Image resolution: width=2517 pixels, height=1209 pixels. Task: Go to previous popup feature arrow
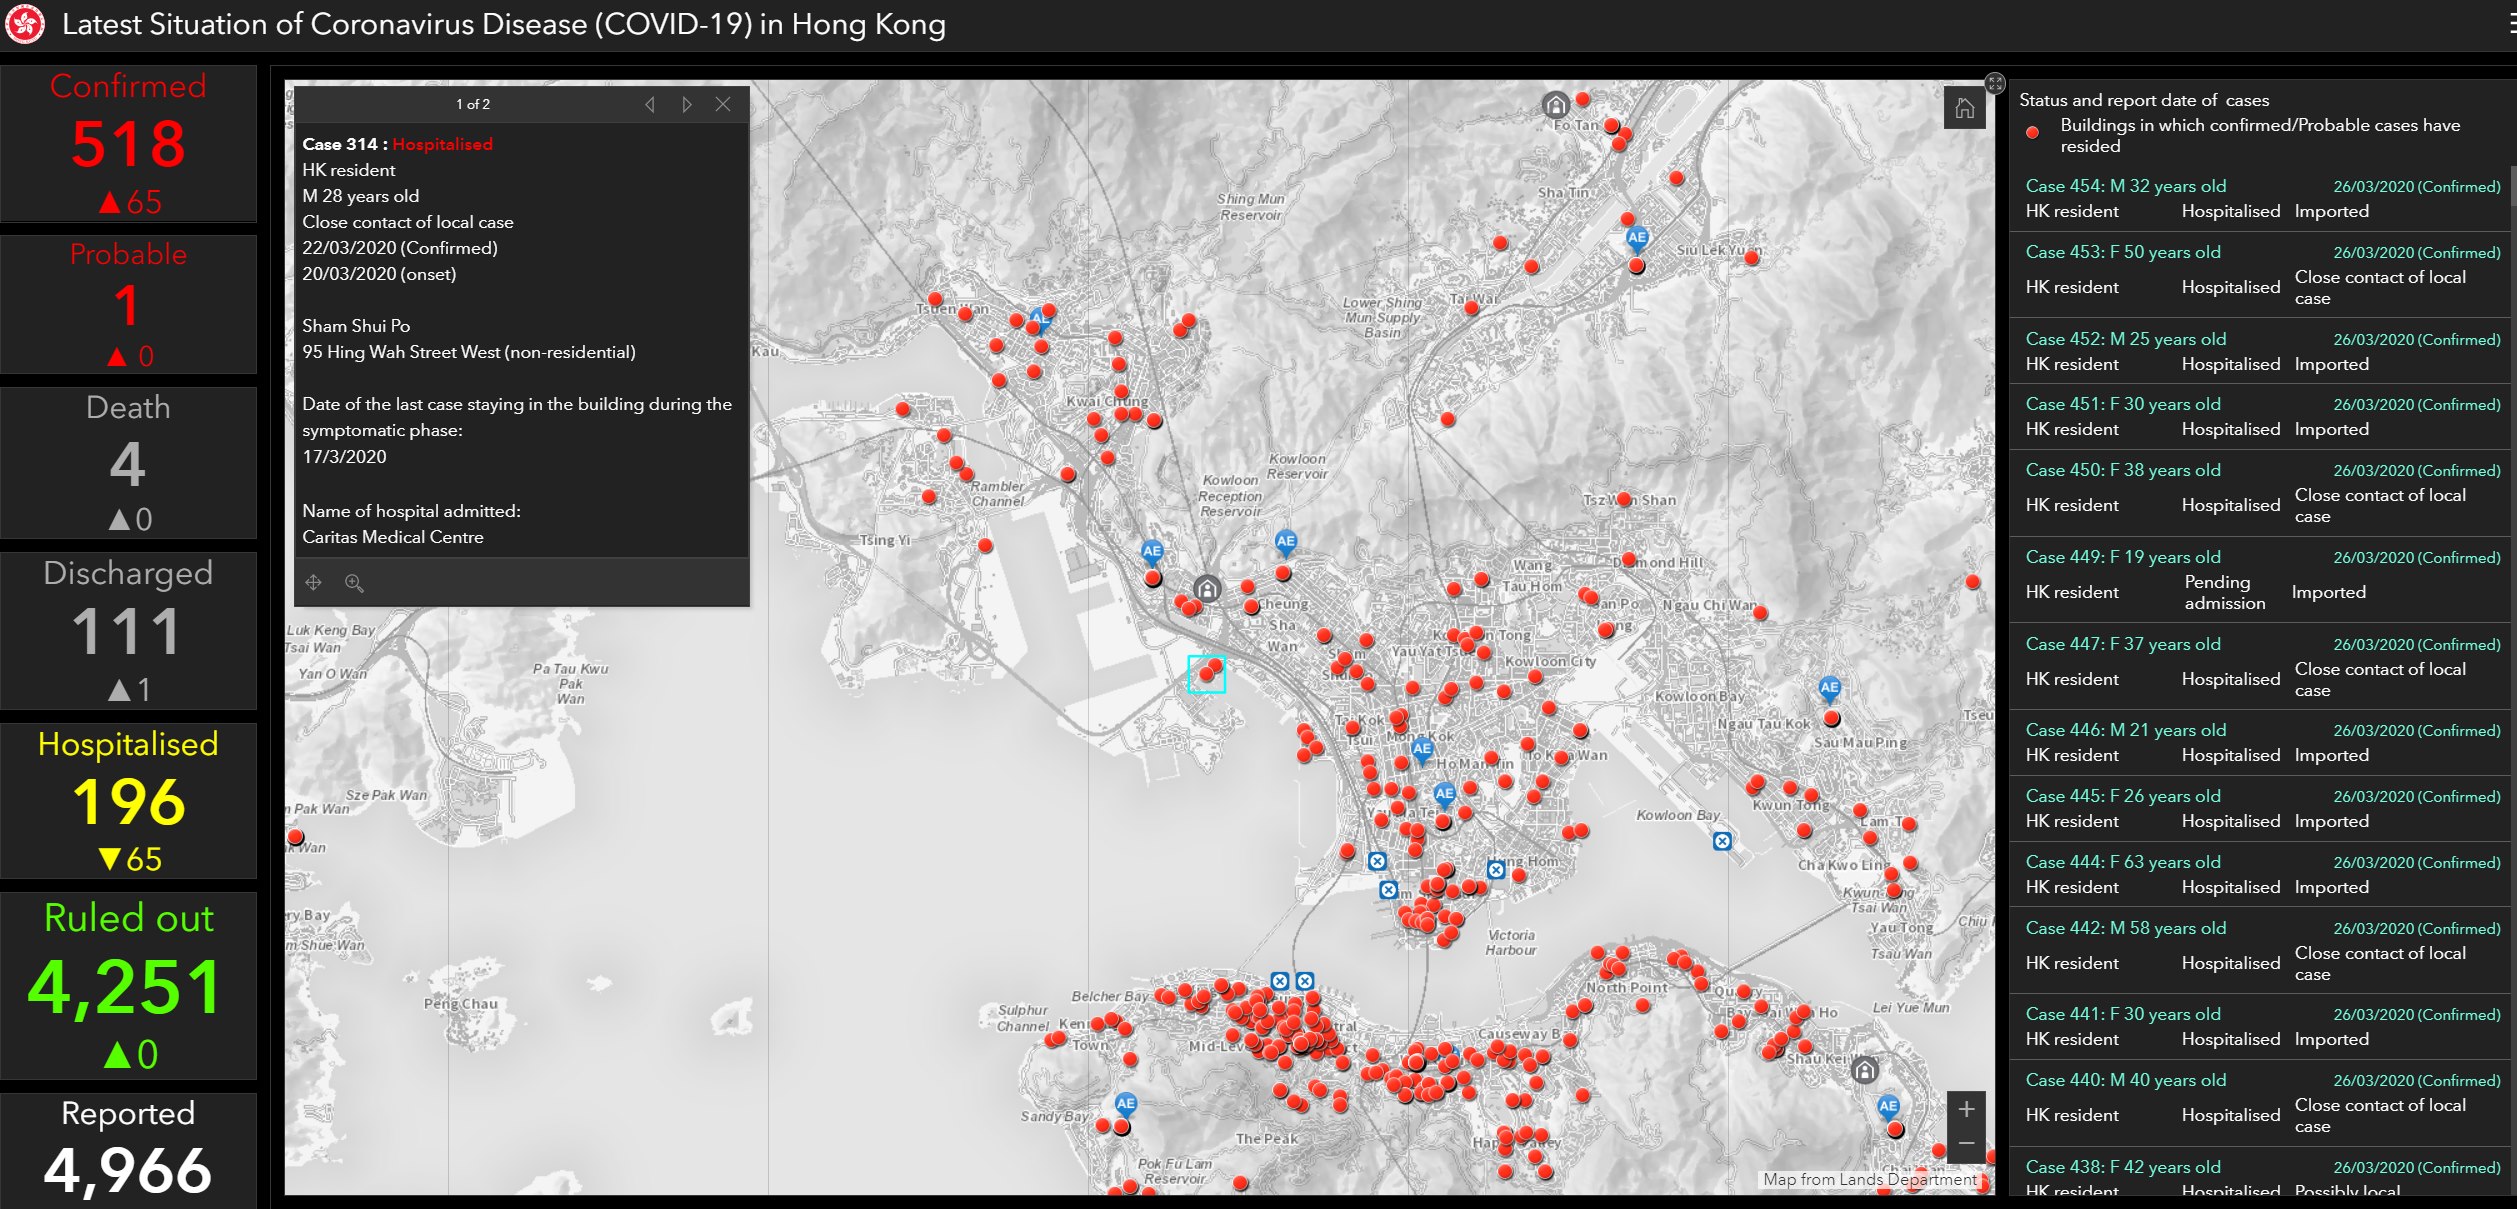pos(650,104)
